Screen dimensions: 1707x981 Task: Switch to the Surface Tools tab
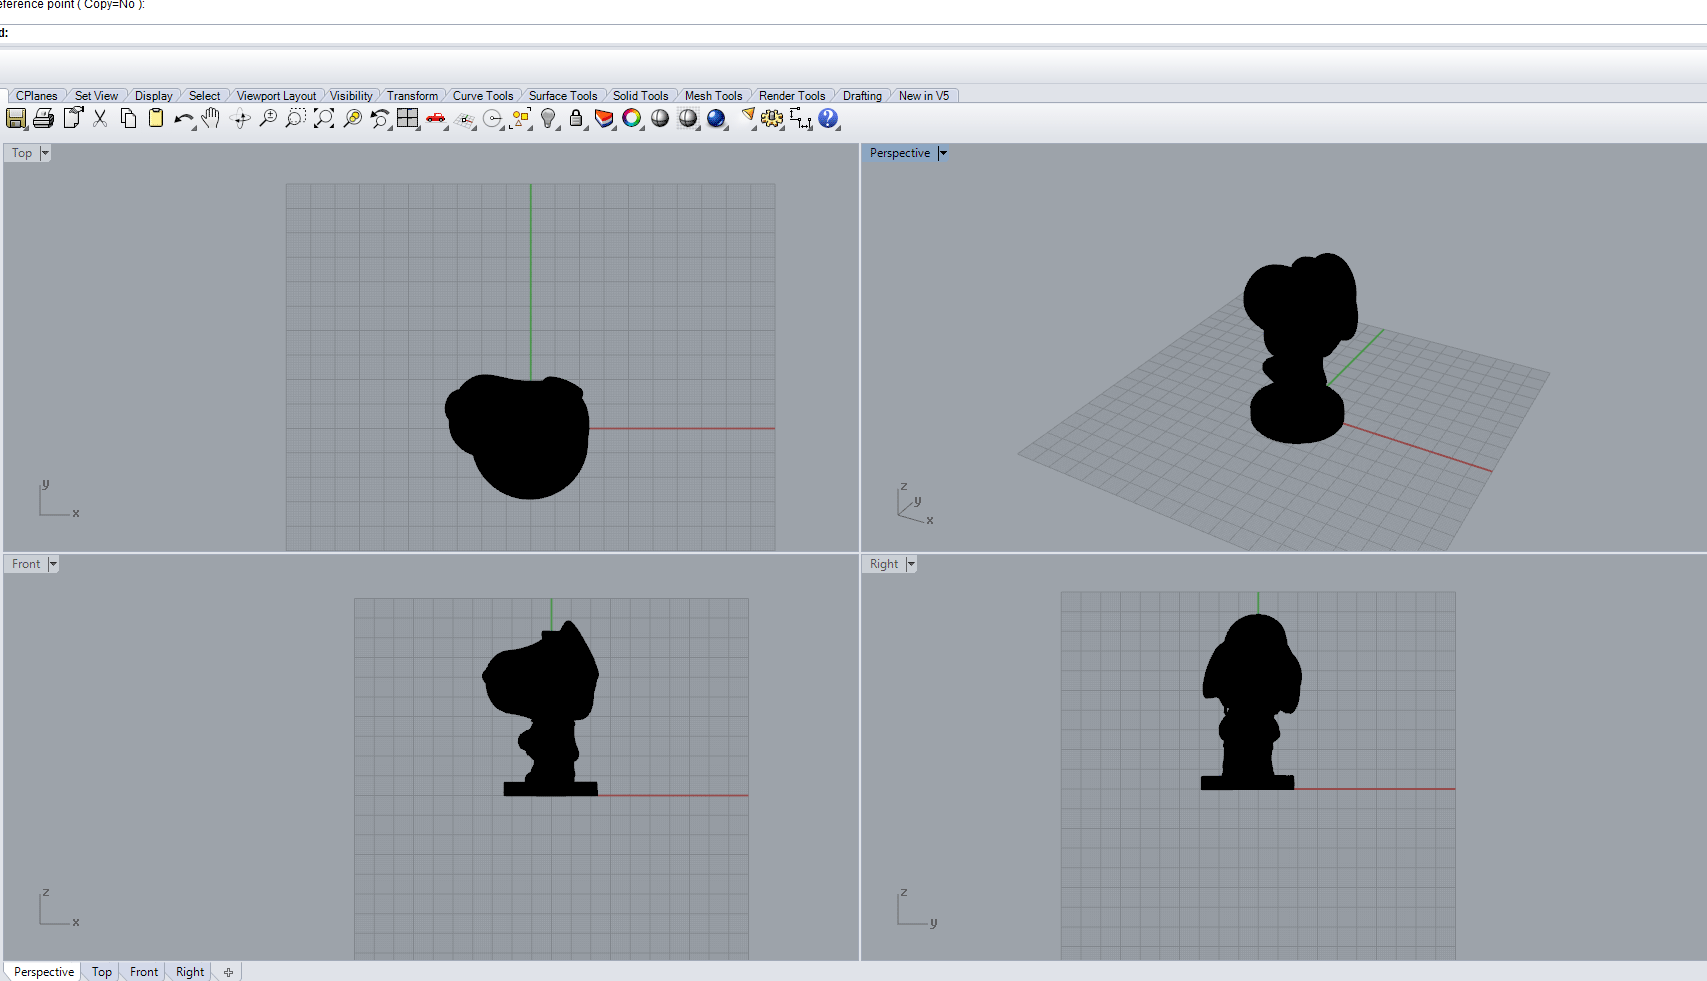tap(563, 96)
